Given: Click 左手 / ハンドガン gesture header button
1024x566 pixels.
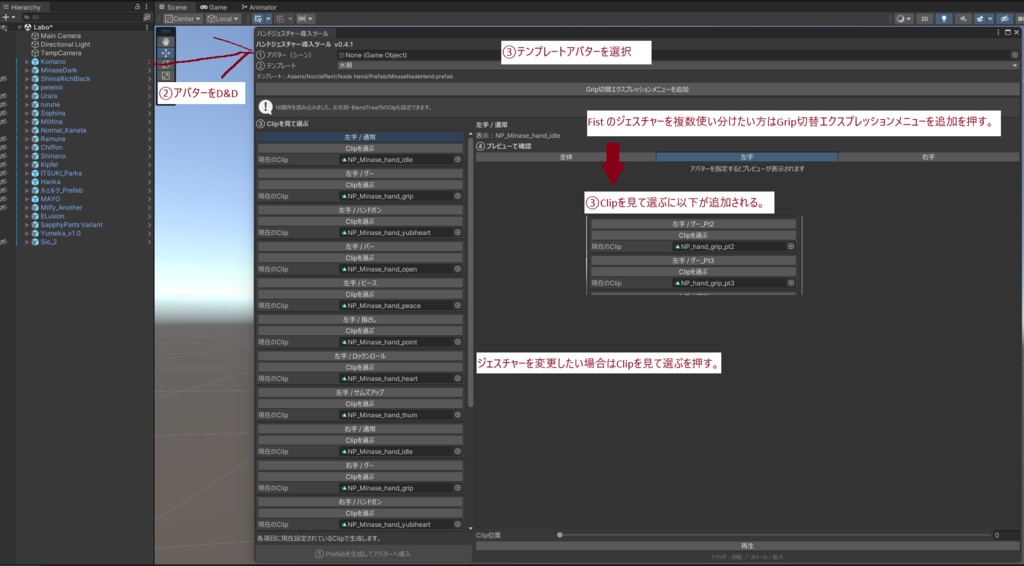Looking at the screenshot, I should pyautogui.click(x=360, y=211).
